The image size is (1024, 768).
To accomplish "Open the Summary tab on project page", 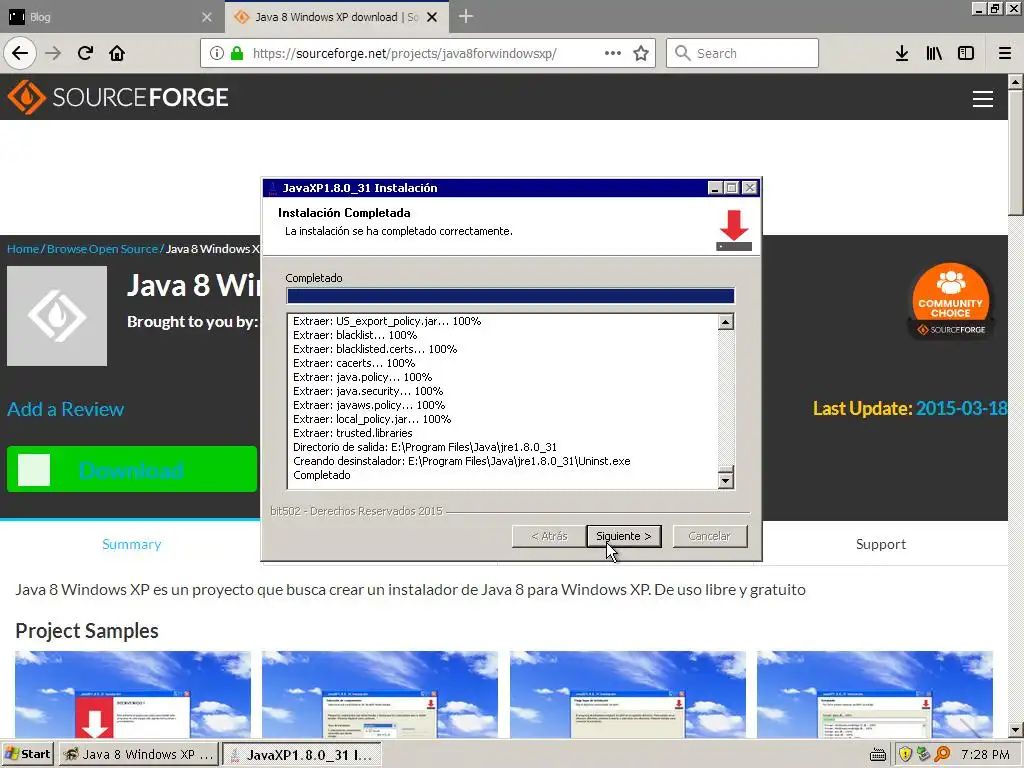I will coord(131,544).
